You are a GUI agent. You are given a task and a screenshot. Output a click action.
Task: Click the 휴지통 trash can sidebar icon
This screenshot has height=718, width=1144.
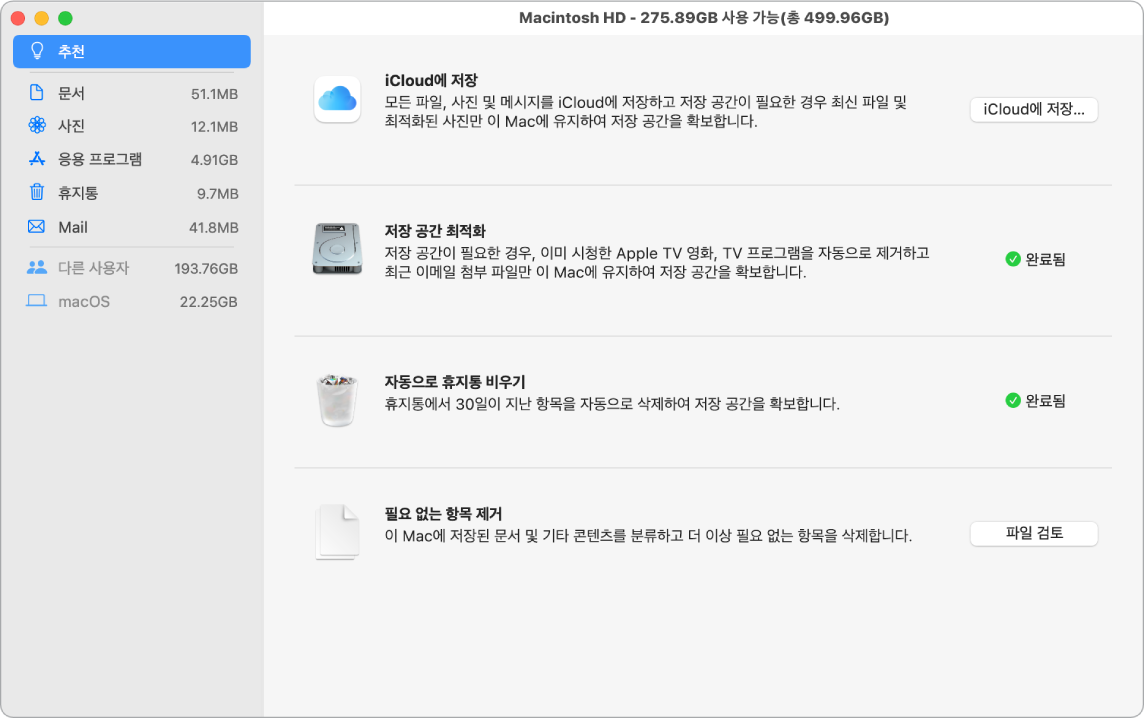pyautogui.click(x=36, y=192)
